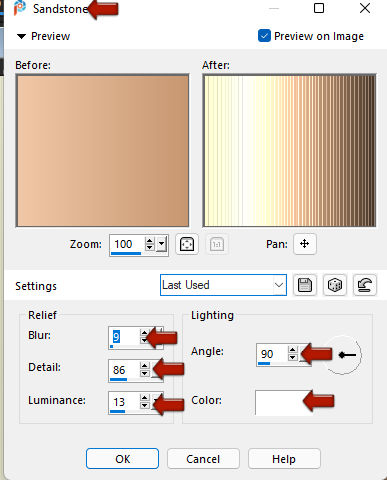Click the lighting angle dial control
The image size is (387, 480).
point(343,355)
